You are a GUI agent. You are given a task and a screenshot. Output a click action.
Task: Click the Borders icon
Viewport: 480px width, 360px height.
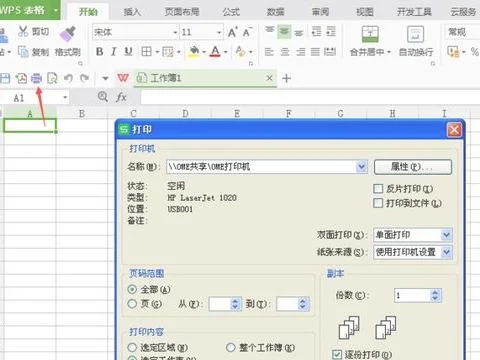coord(146,52)
